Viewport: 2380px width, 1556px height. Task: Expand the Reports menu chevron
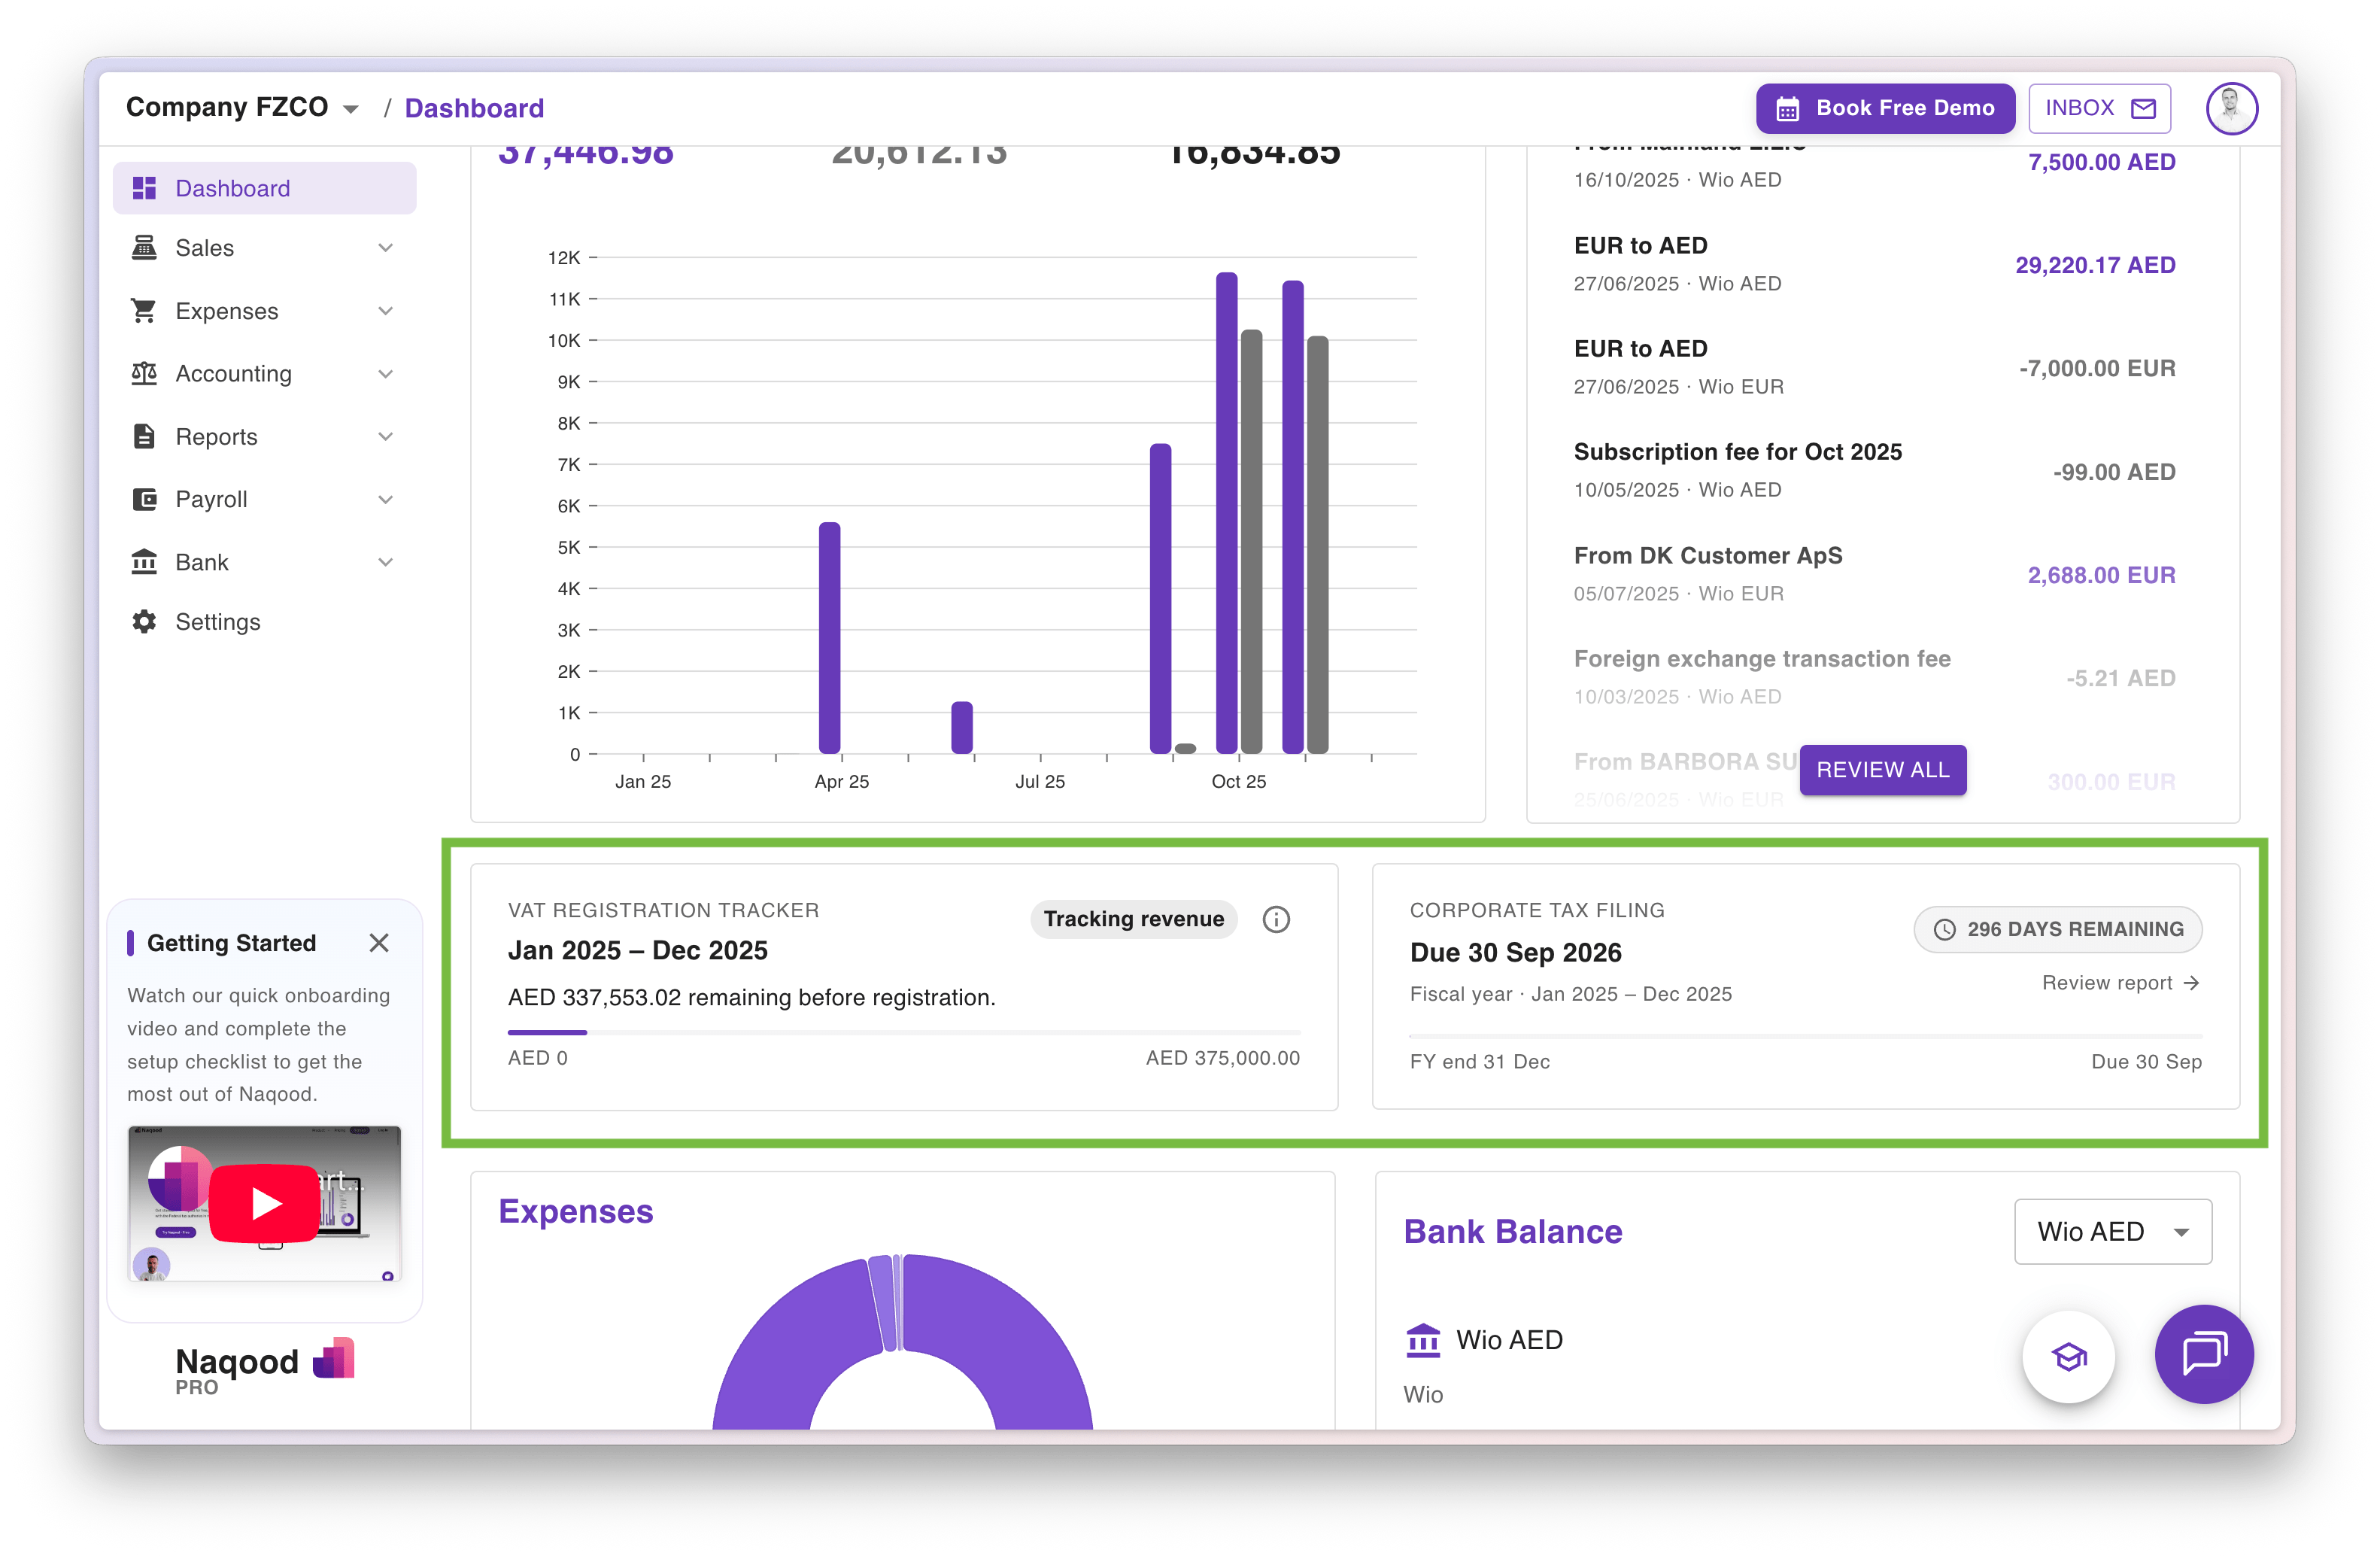[x=385, y=437]
